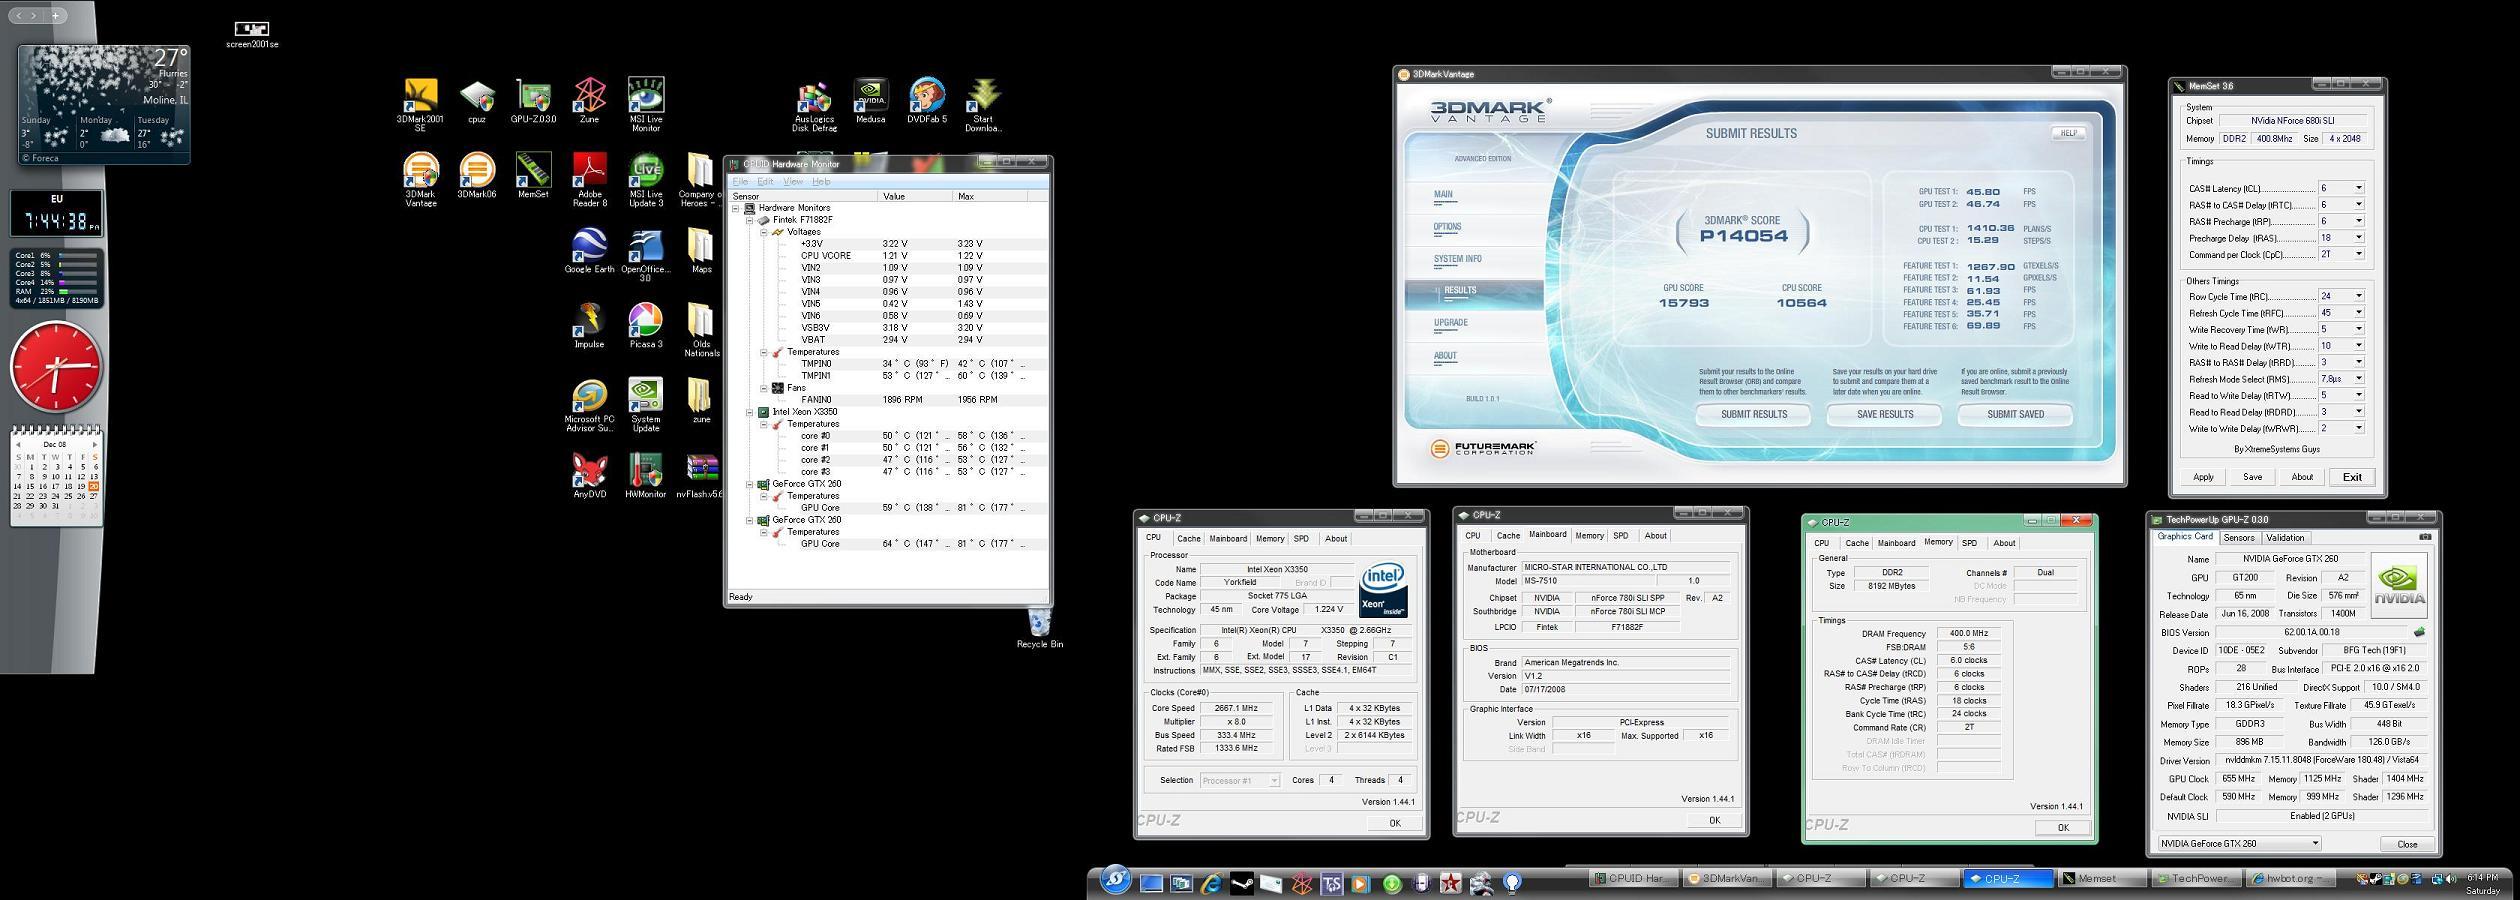This screenshot has height=900, width=2520.
Task: Collapse the Fintek F71882F tree node
Action: 749,220
